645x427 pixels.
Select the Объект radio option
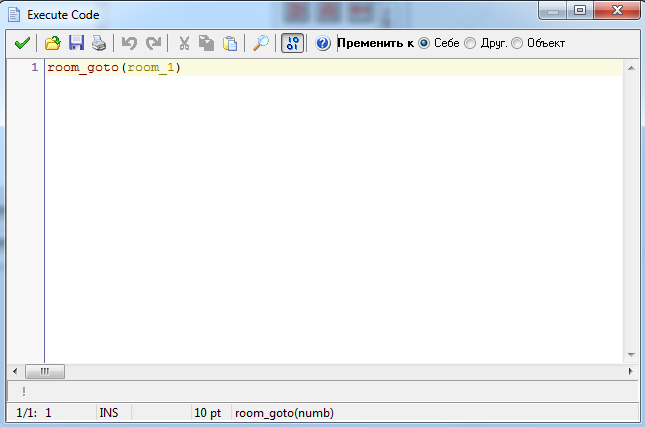click(517, 43)
